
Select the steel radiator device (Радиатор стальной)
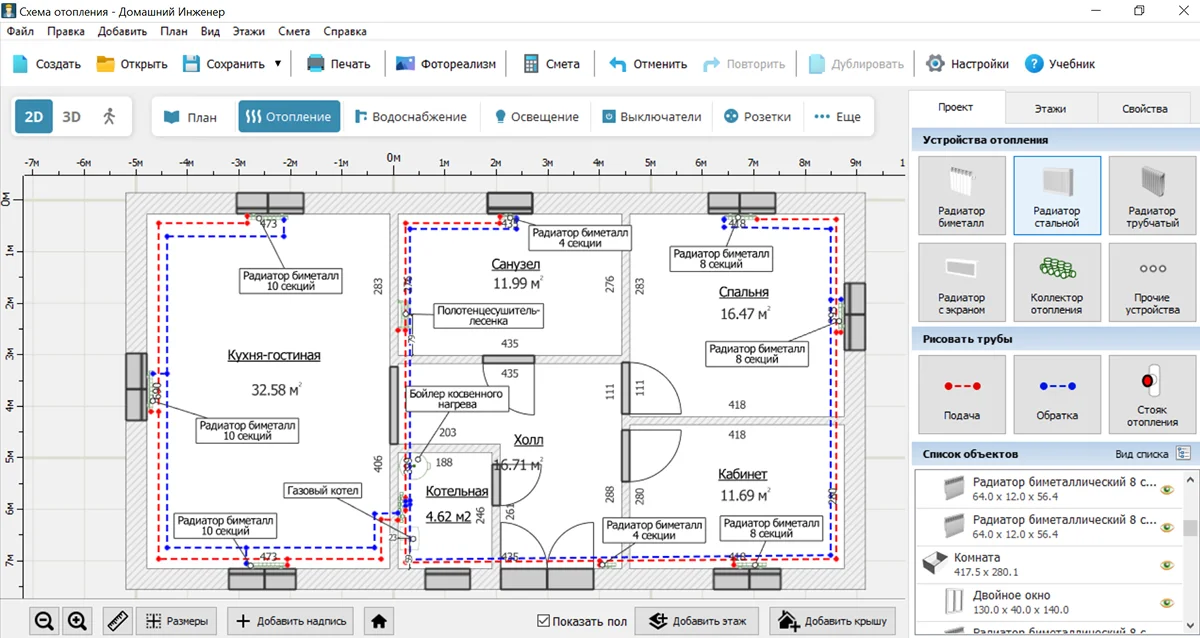tap(1056, 195)
